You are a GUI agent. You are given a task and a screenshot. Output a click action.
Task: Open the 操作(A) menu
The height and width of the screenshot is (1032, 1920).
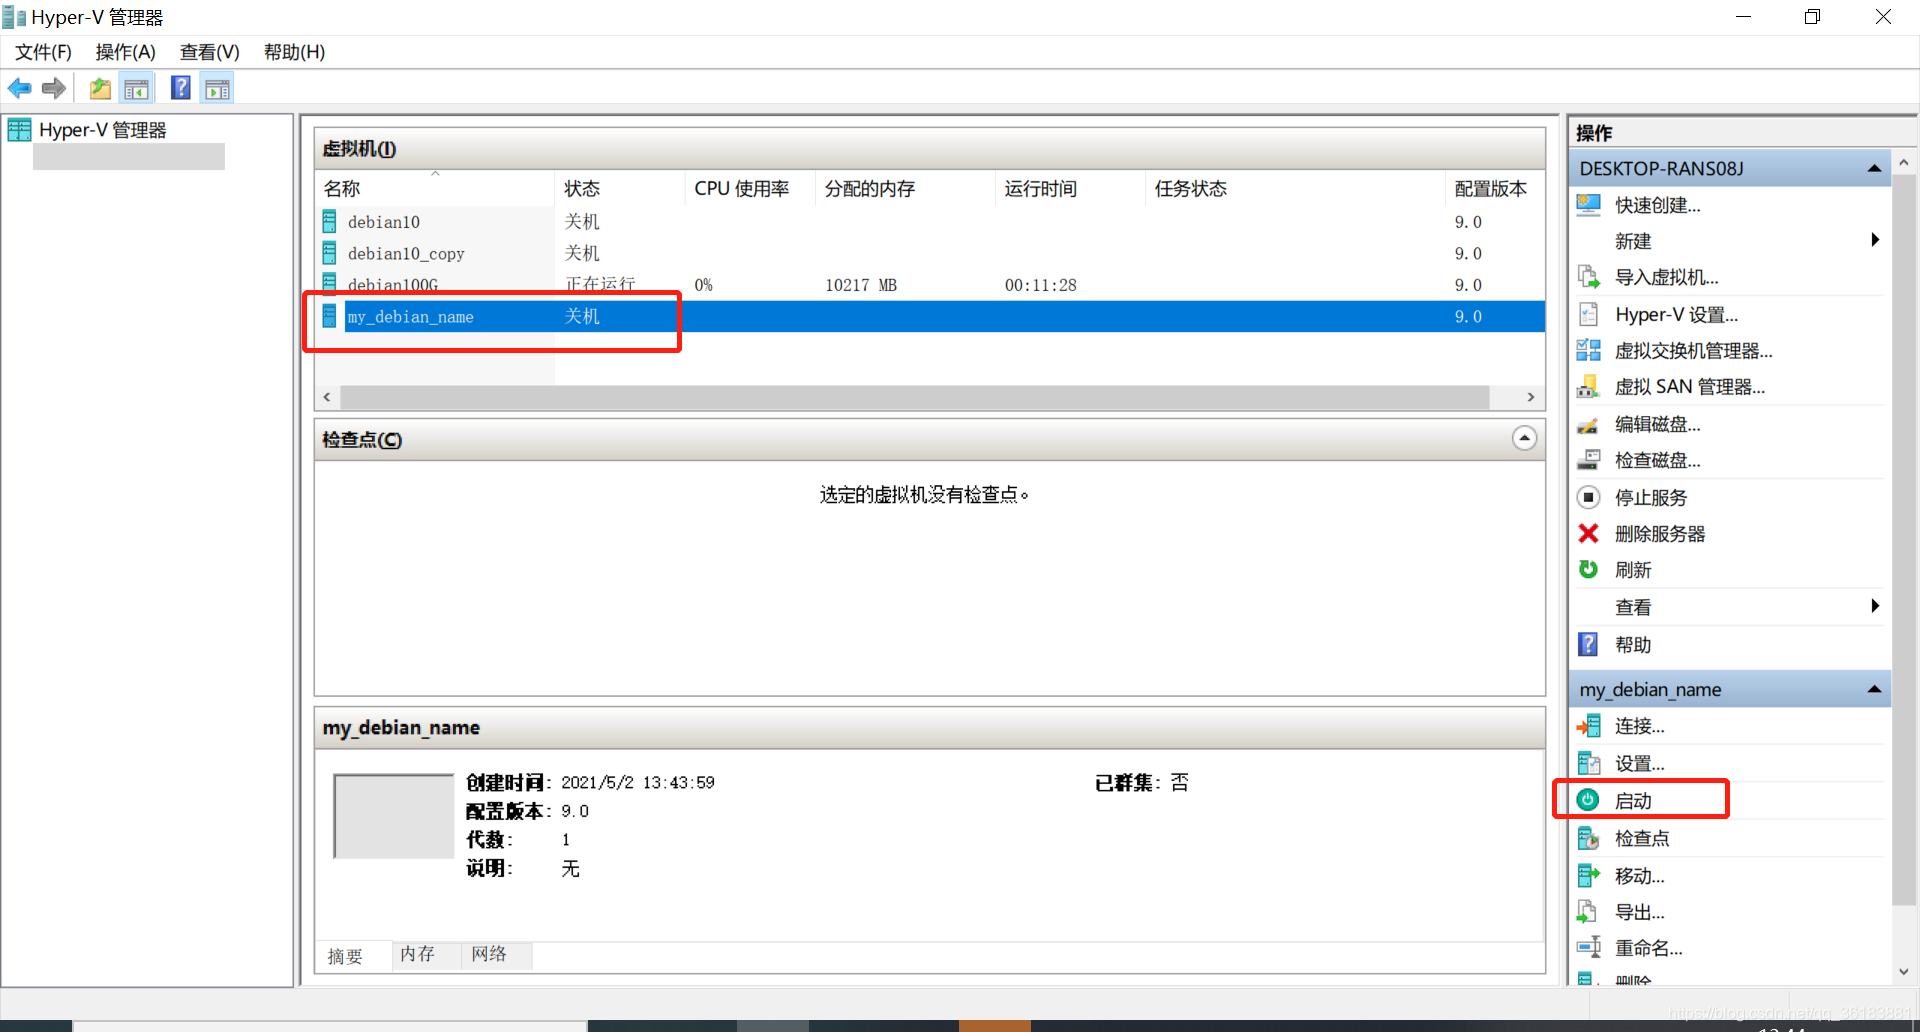(x=125, y=52)
